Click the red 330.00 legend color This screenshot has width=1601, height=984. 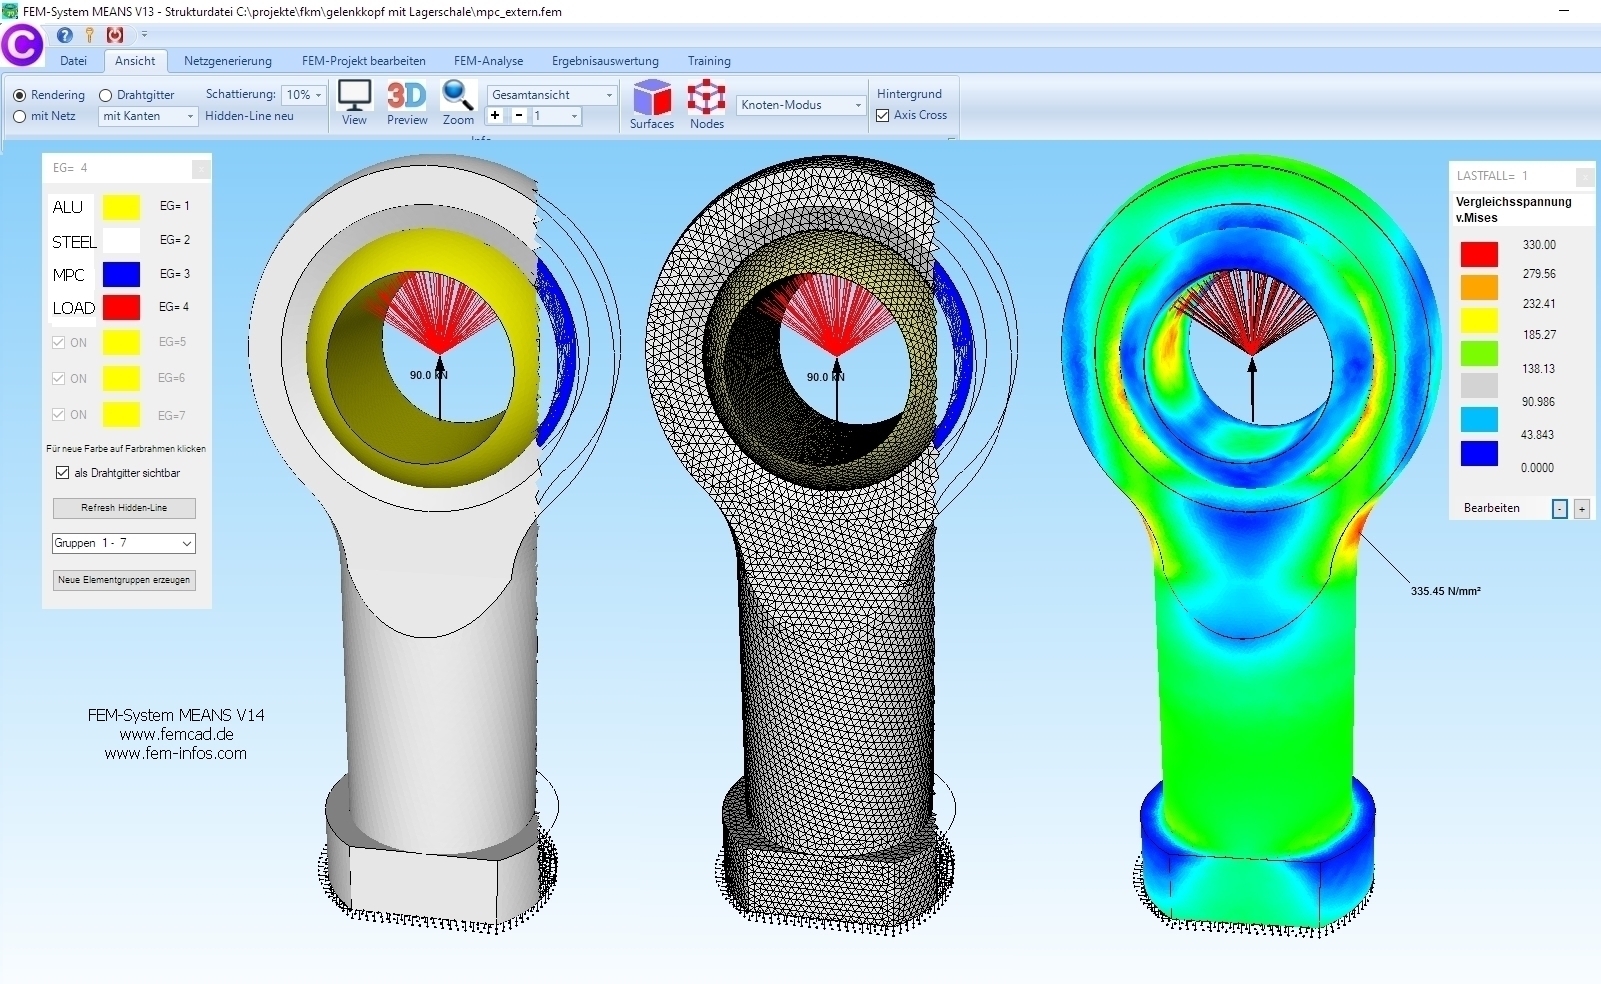pyautogui.click(x=1479, y=254)
